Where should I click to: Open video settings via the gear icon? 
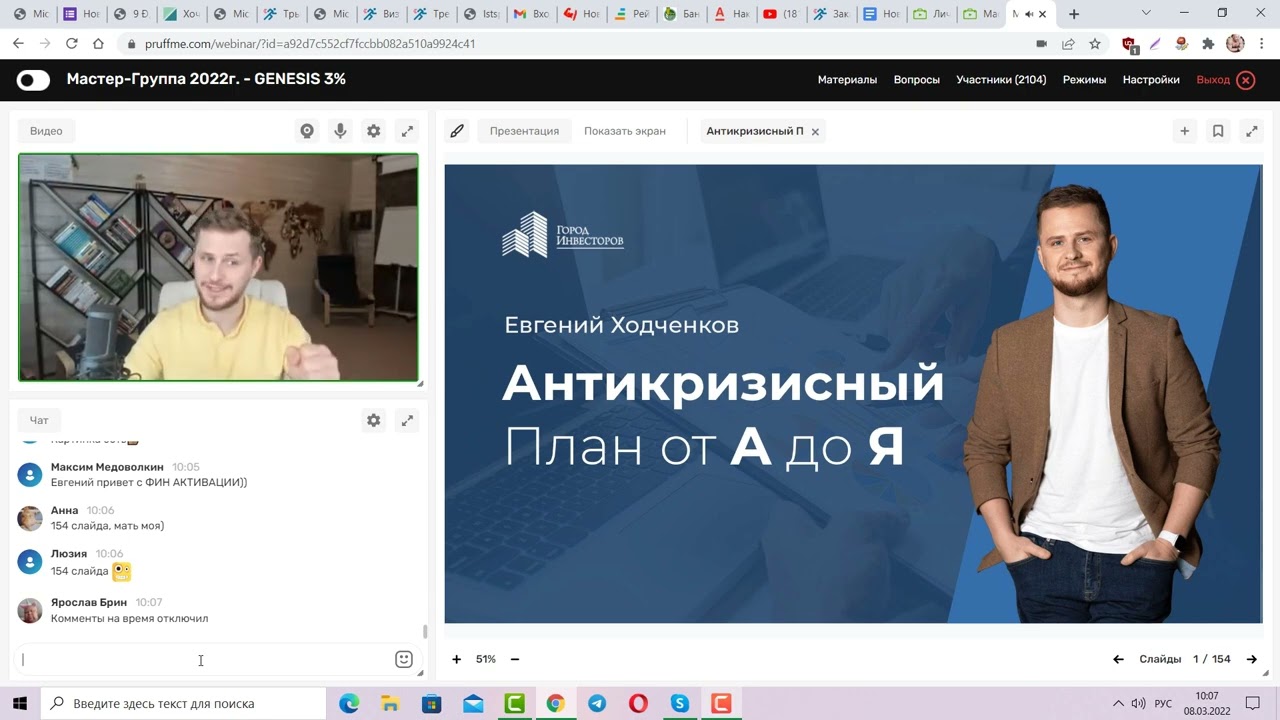[x=373, y=130]
